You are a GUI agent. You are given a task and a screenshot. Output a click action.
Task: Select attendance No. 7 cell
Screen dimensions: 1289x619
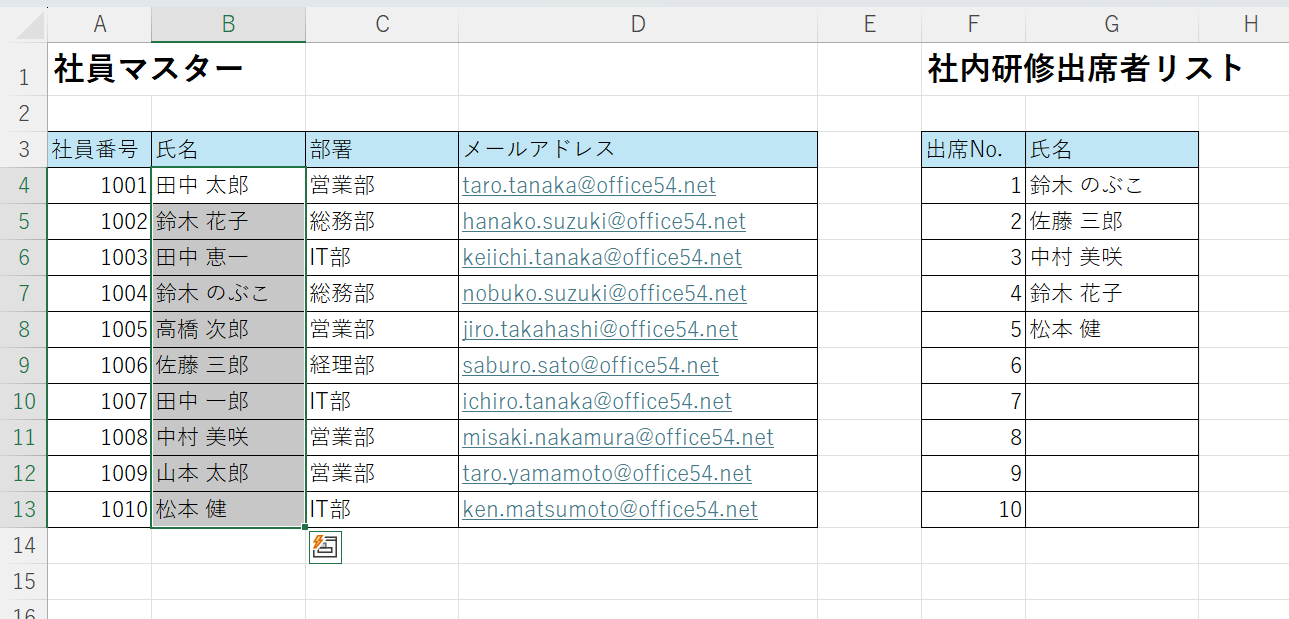point(973,402)
